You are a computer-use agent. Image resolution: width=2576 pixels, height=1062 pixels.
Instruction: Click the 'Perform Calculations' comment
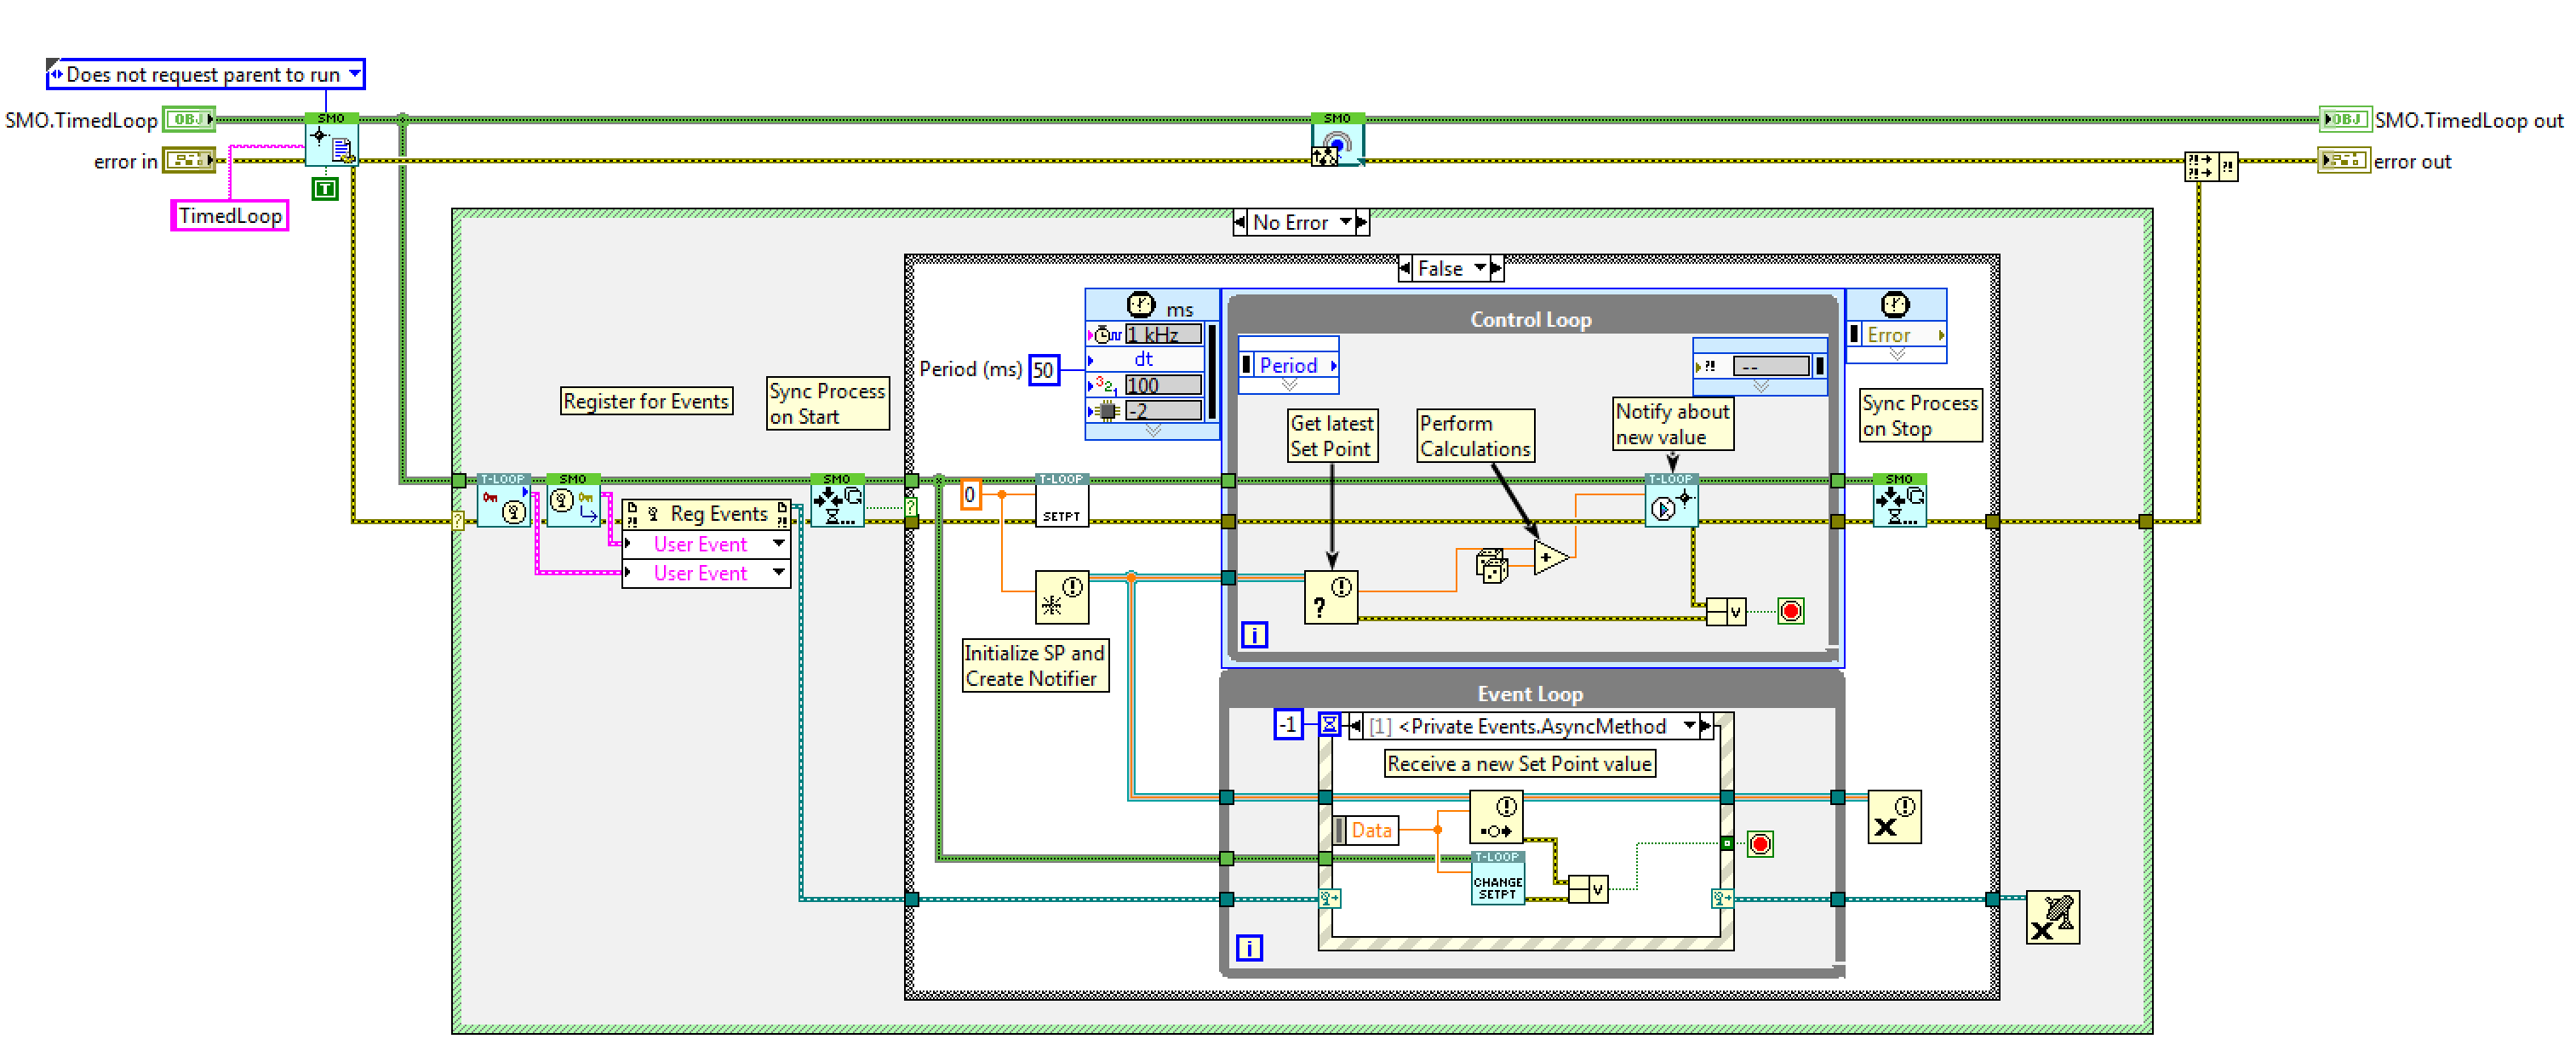click(x=1476, y=435)
